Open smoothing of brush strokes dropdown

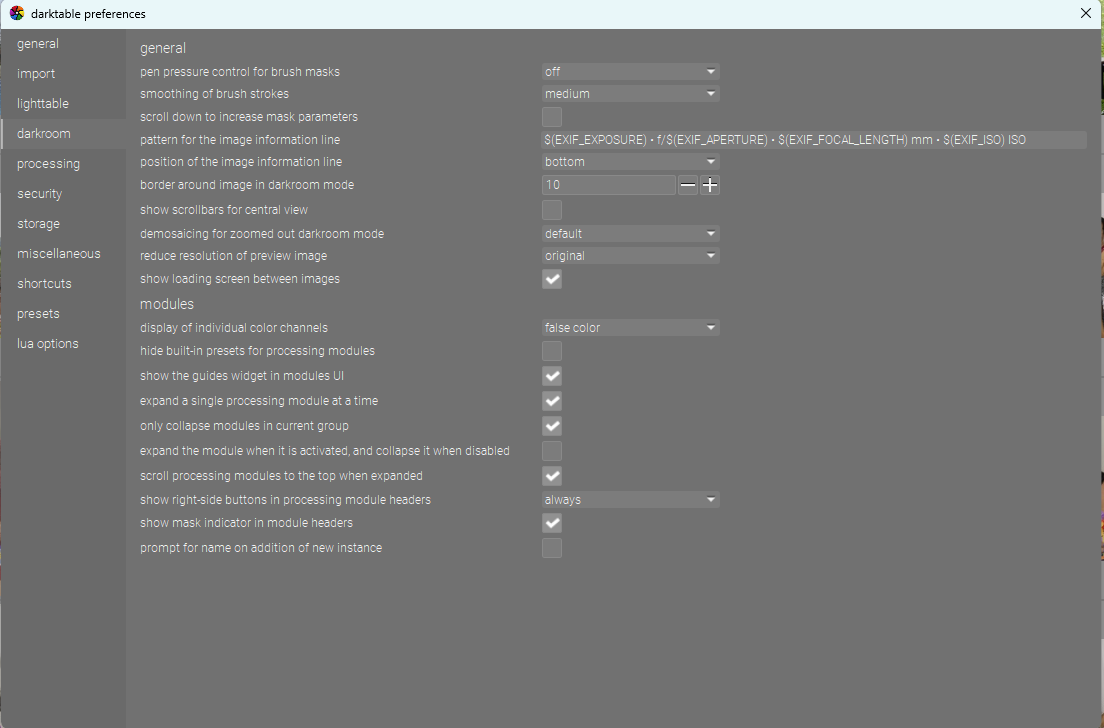point(630,94)
